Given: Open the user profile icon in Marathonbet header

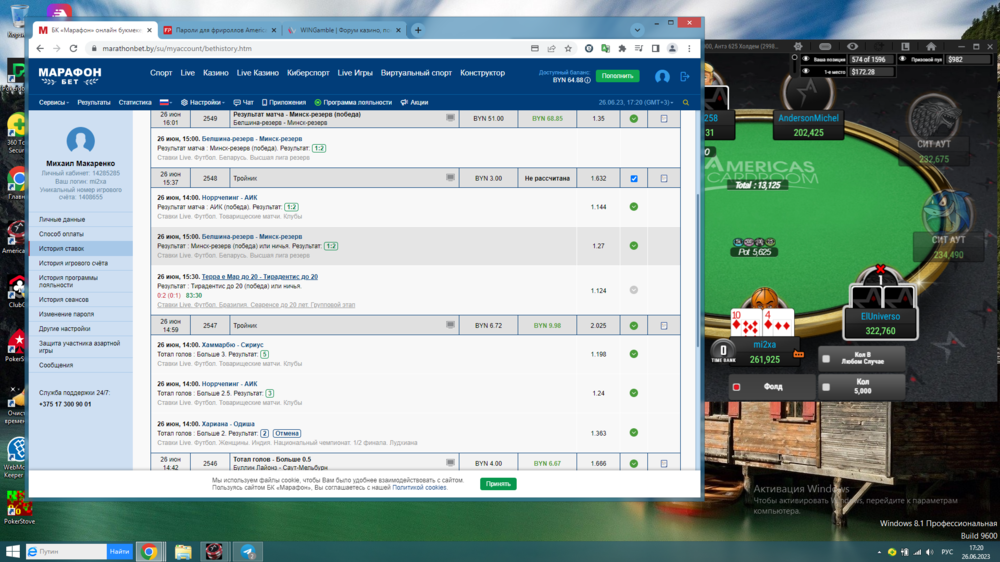Looking at the screenshot, I should [x=662, y=76].
